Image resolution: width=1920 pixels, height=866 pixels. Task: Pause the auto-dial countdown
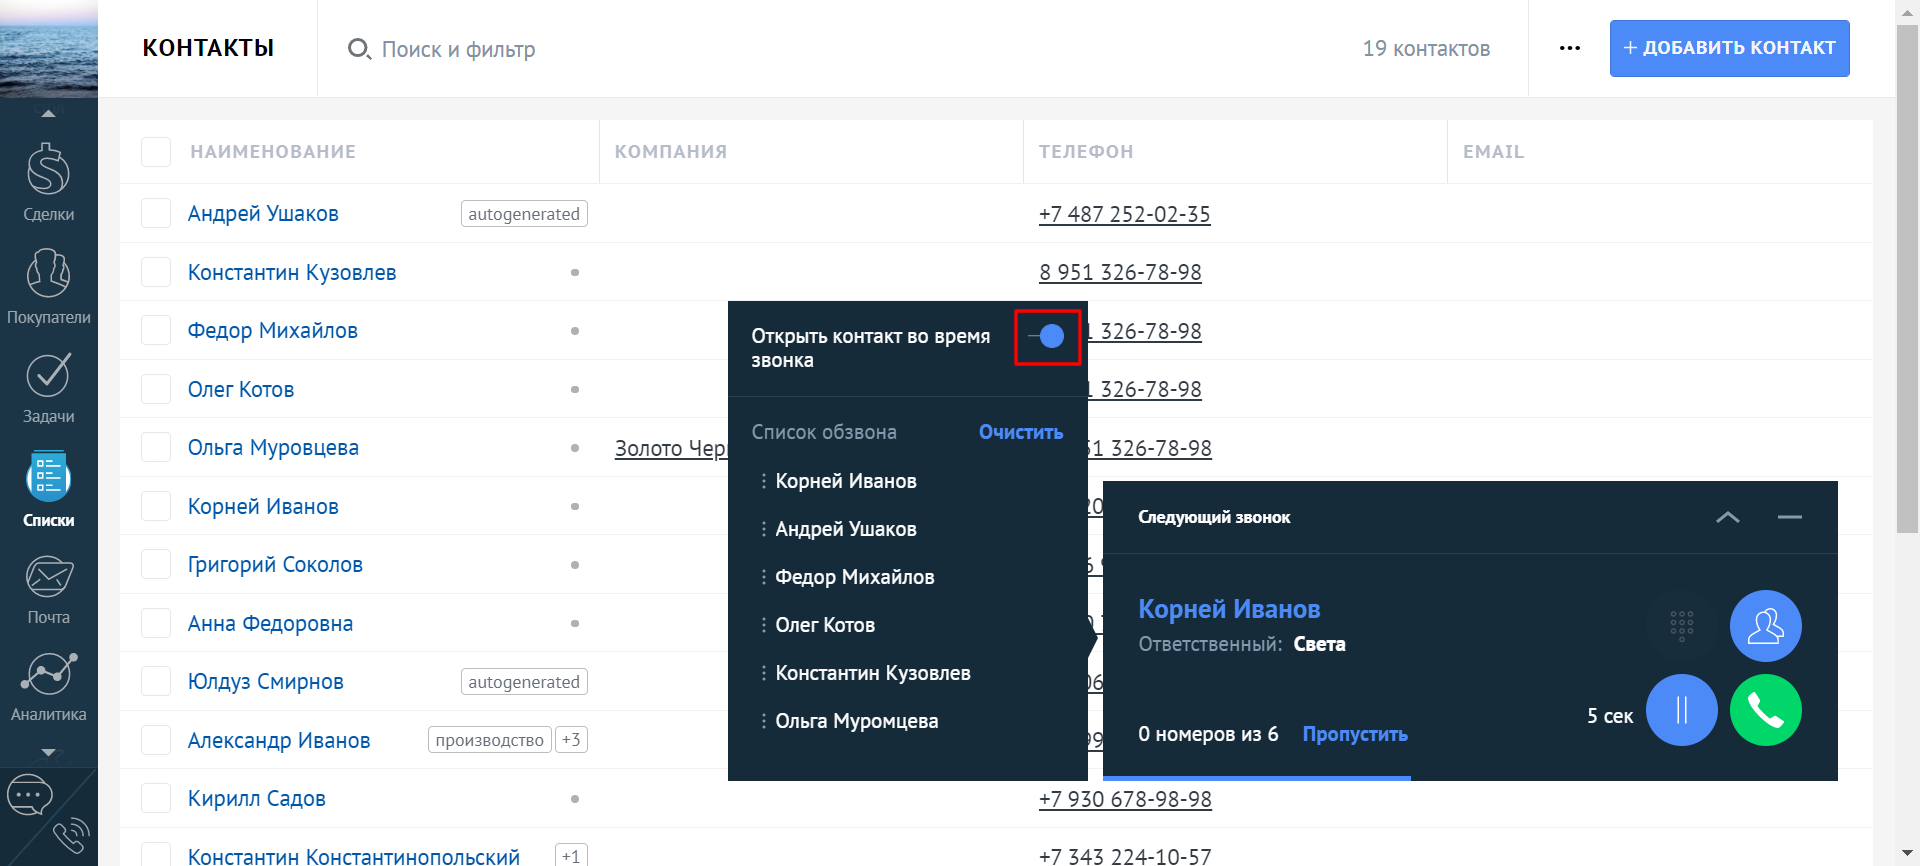click(1681, 710)
